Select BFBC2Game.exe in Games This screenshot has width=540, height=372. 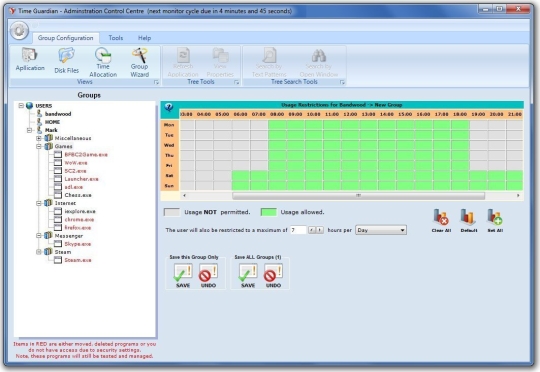click(x=86, y=155)
